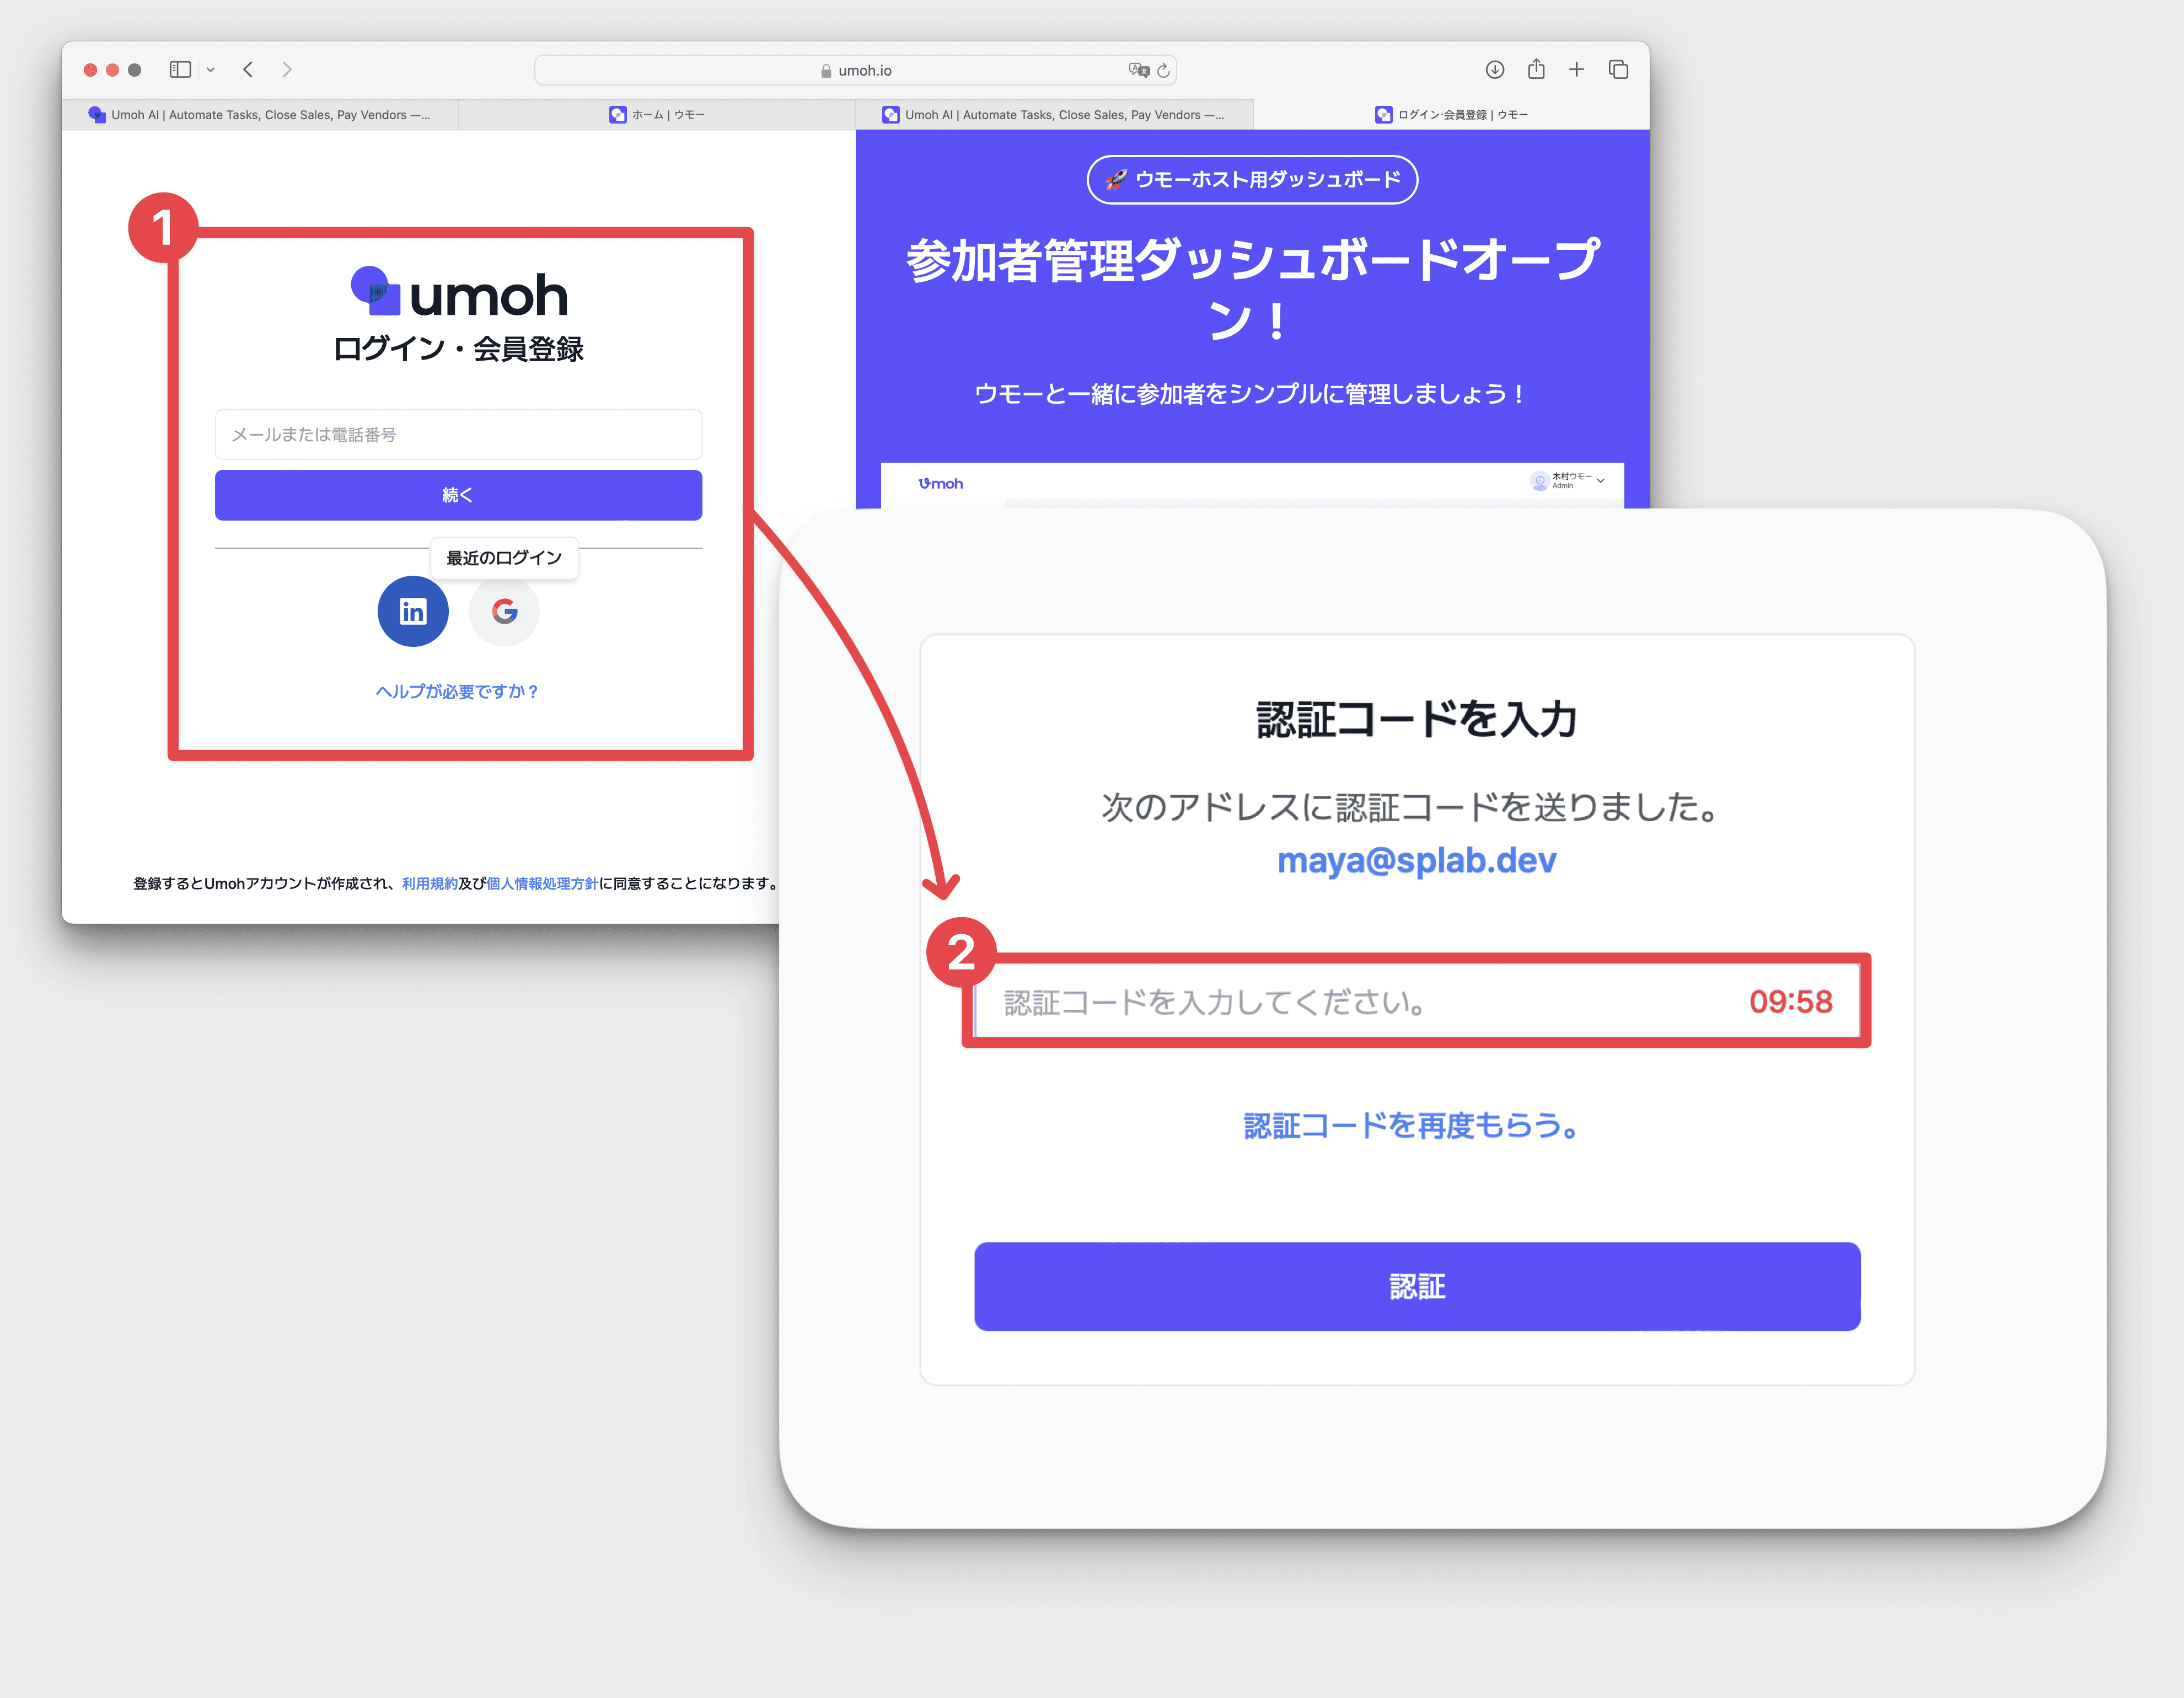Open the ヘルプが必要ですか？ link
The image size is (2184, 1698).
coord(458,691)
